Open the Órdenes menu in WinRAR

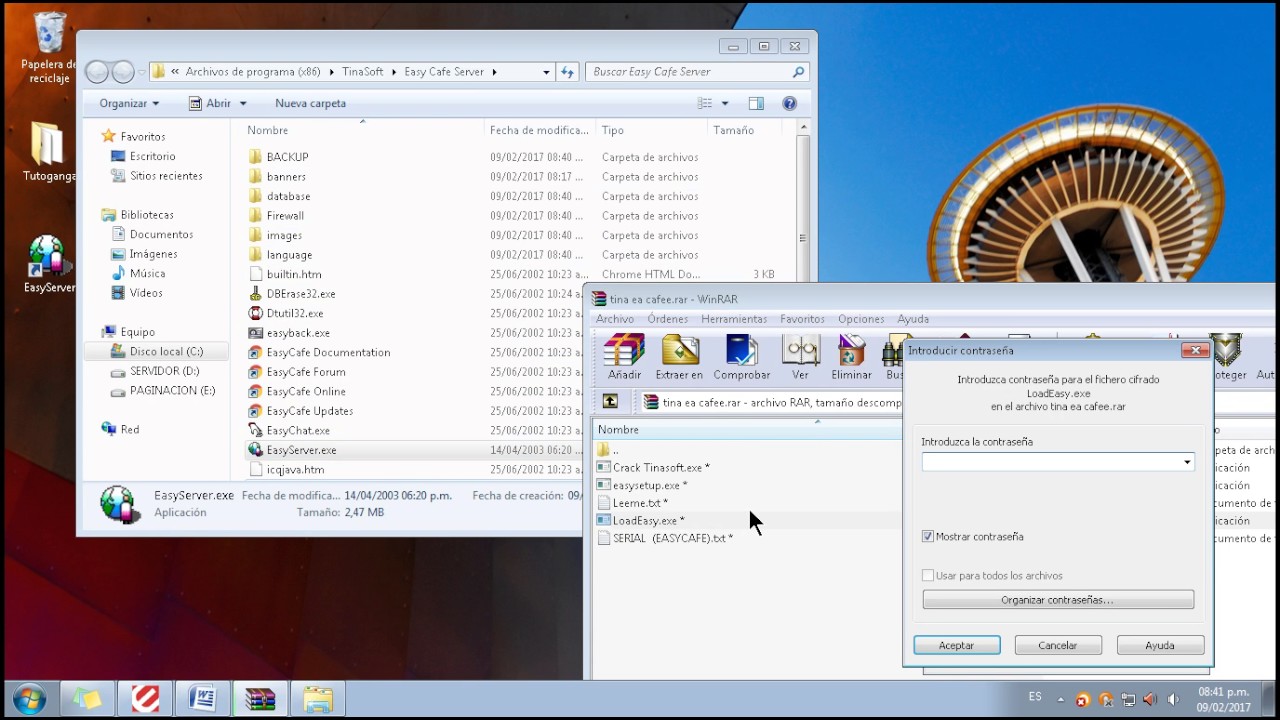coord(667,319)
